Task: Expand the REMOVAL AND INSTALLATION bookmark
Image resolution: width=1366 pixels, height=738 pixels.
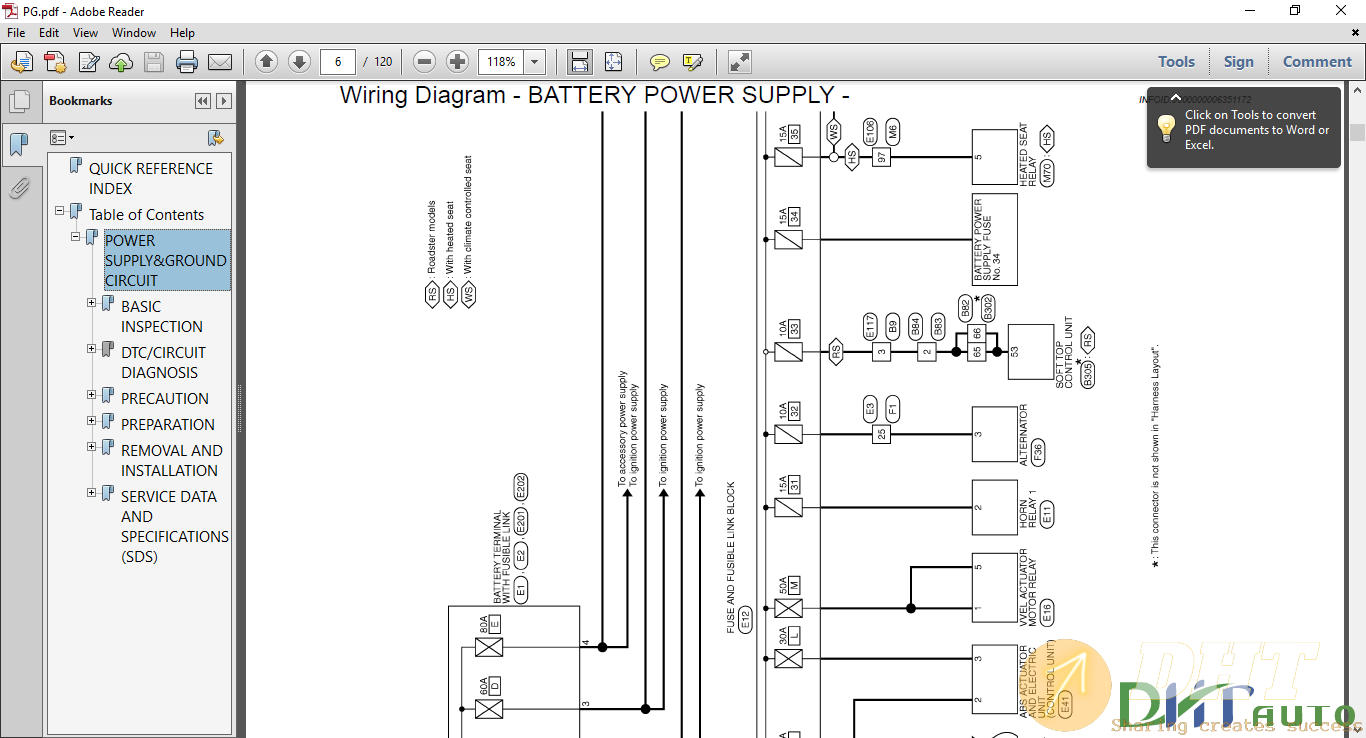Action: 92,447
